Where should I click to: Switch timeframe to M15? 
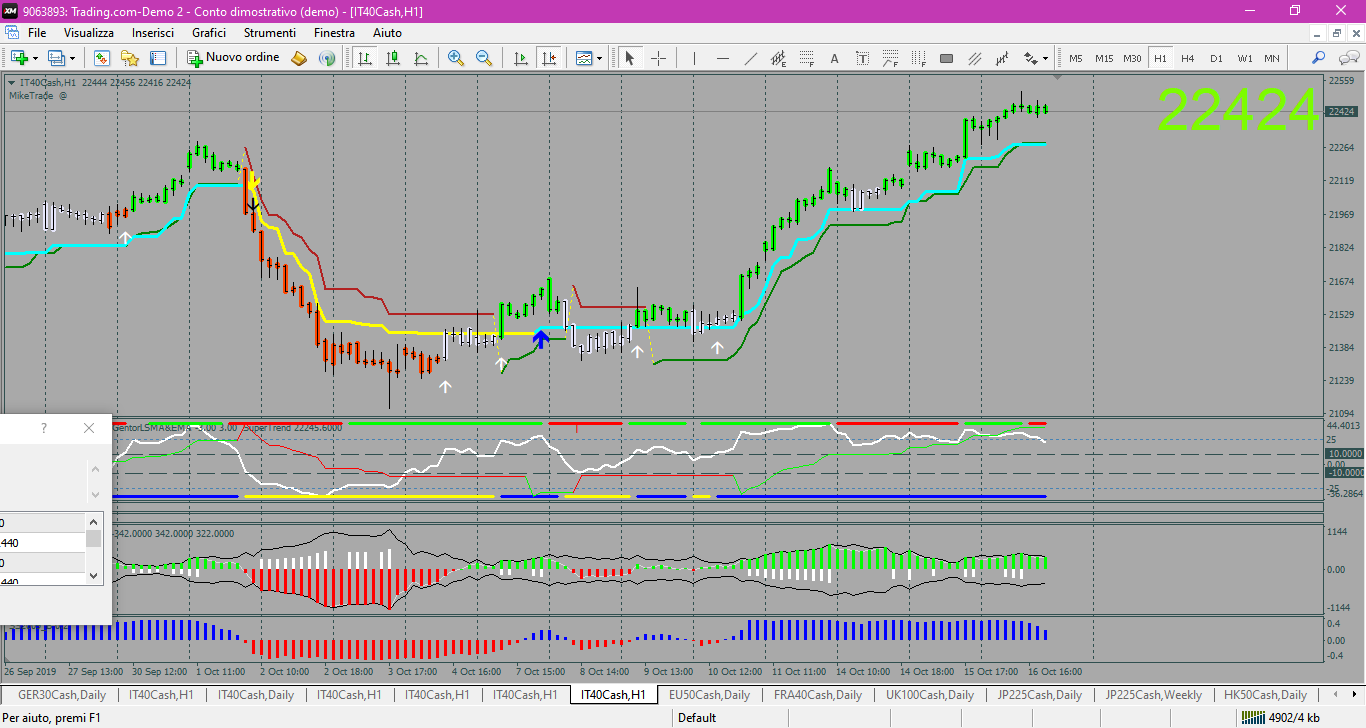click(1104, 58)
